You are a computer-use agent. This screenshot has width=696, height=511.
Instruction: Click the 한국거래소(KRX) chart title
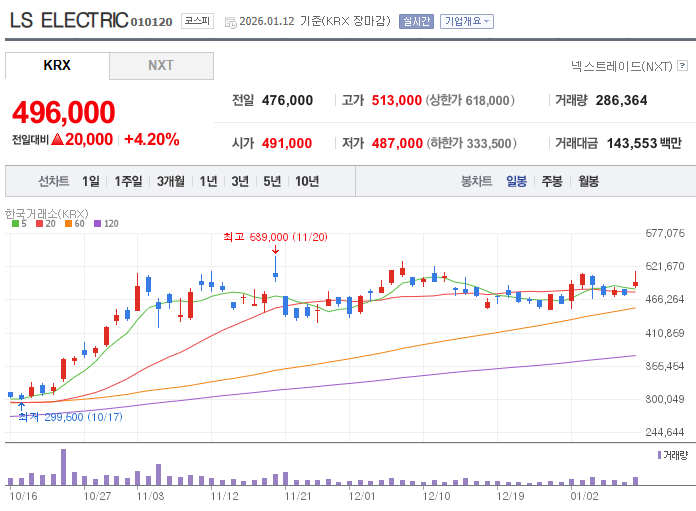(47, 214)
